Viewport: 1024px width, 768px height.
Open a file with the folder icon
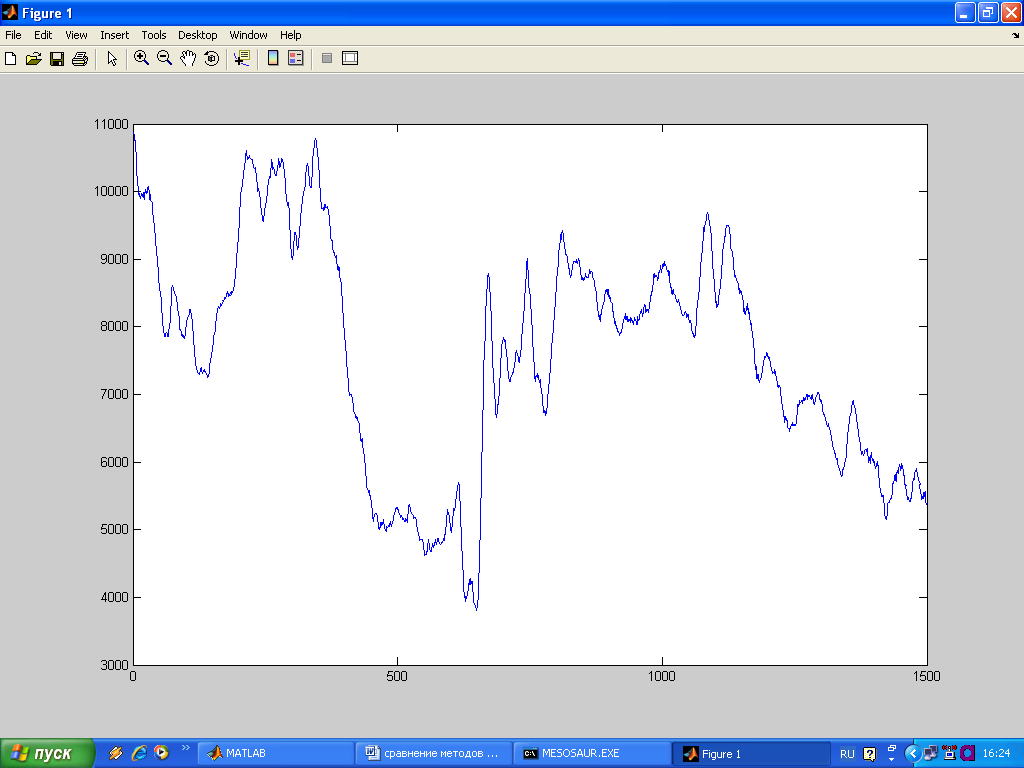point(34,59)
